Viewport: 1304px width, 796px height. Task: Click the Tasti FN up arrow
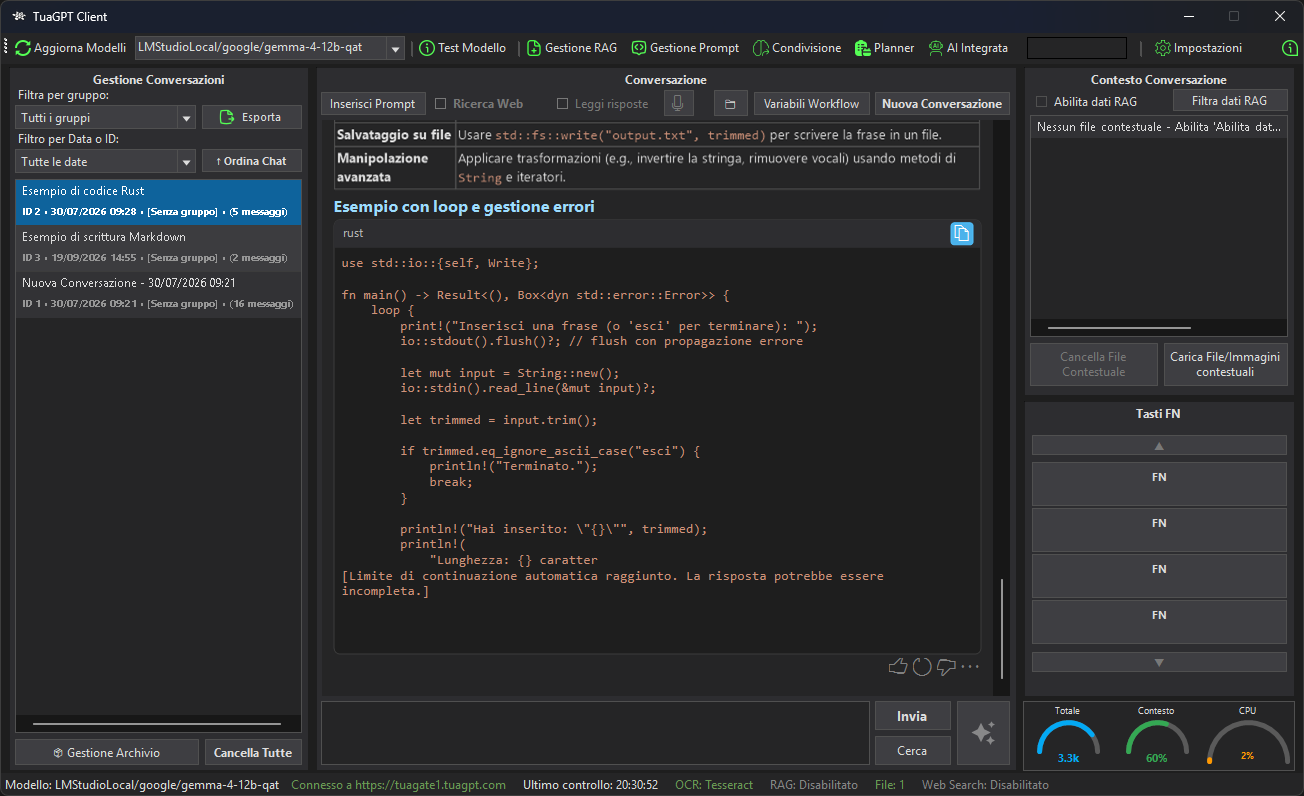coord(1159,446)
